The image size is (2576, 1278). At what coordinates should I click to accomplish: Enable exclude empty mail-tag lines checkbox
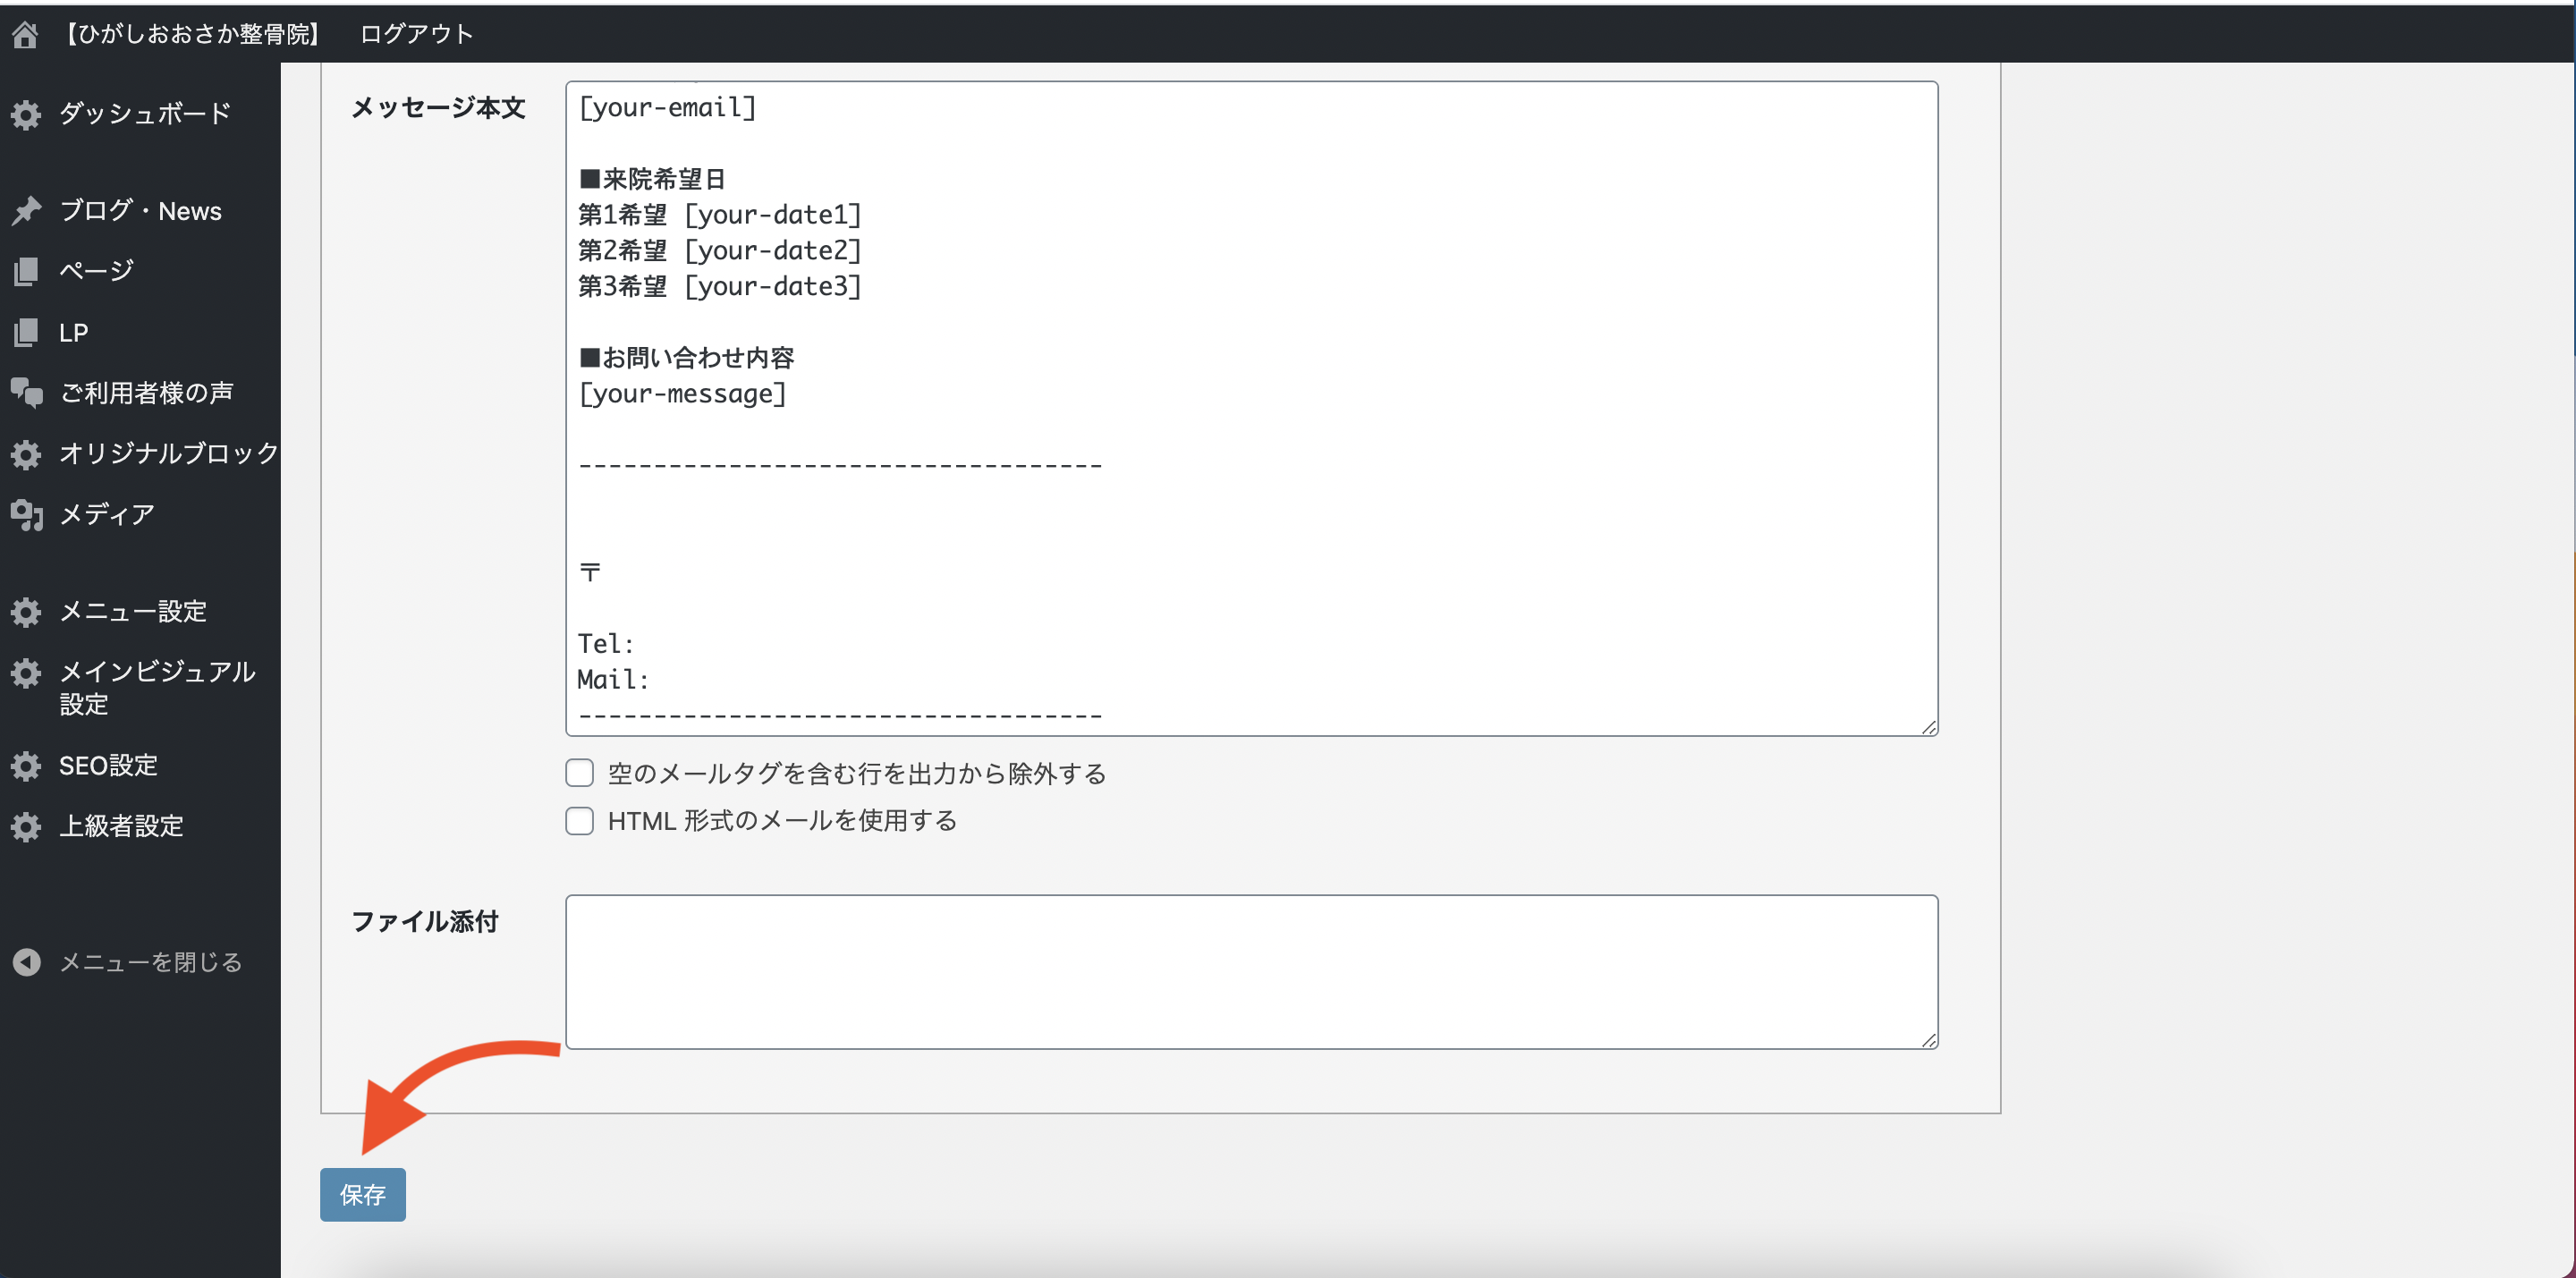point(580,773)
